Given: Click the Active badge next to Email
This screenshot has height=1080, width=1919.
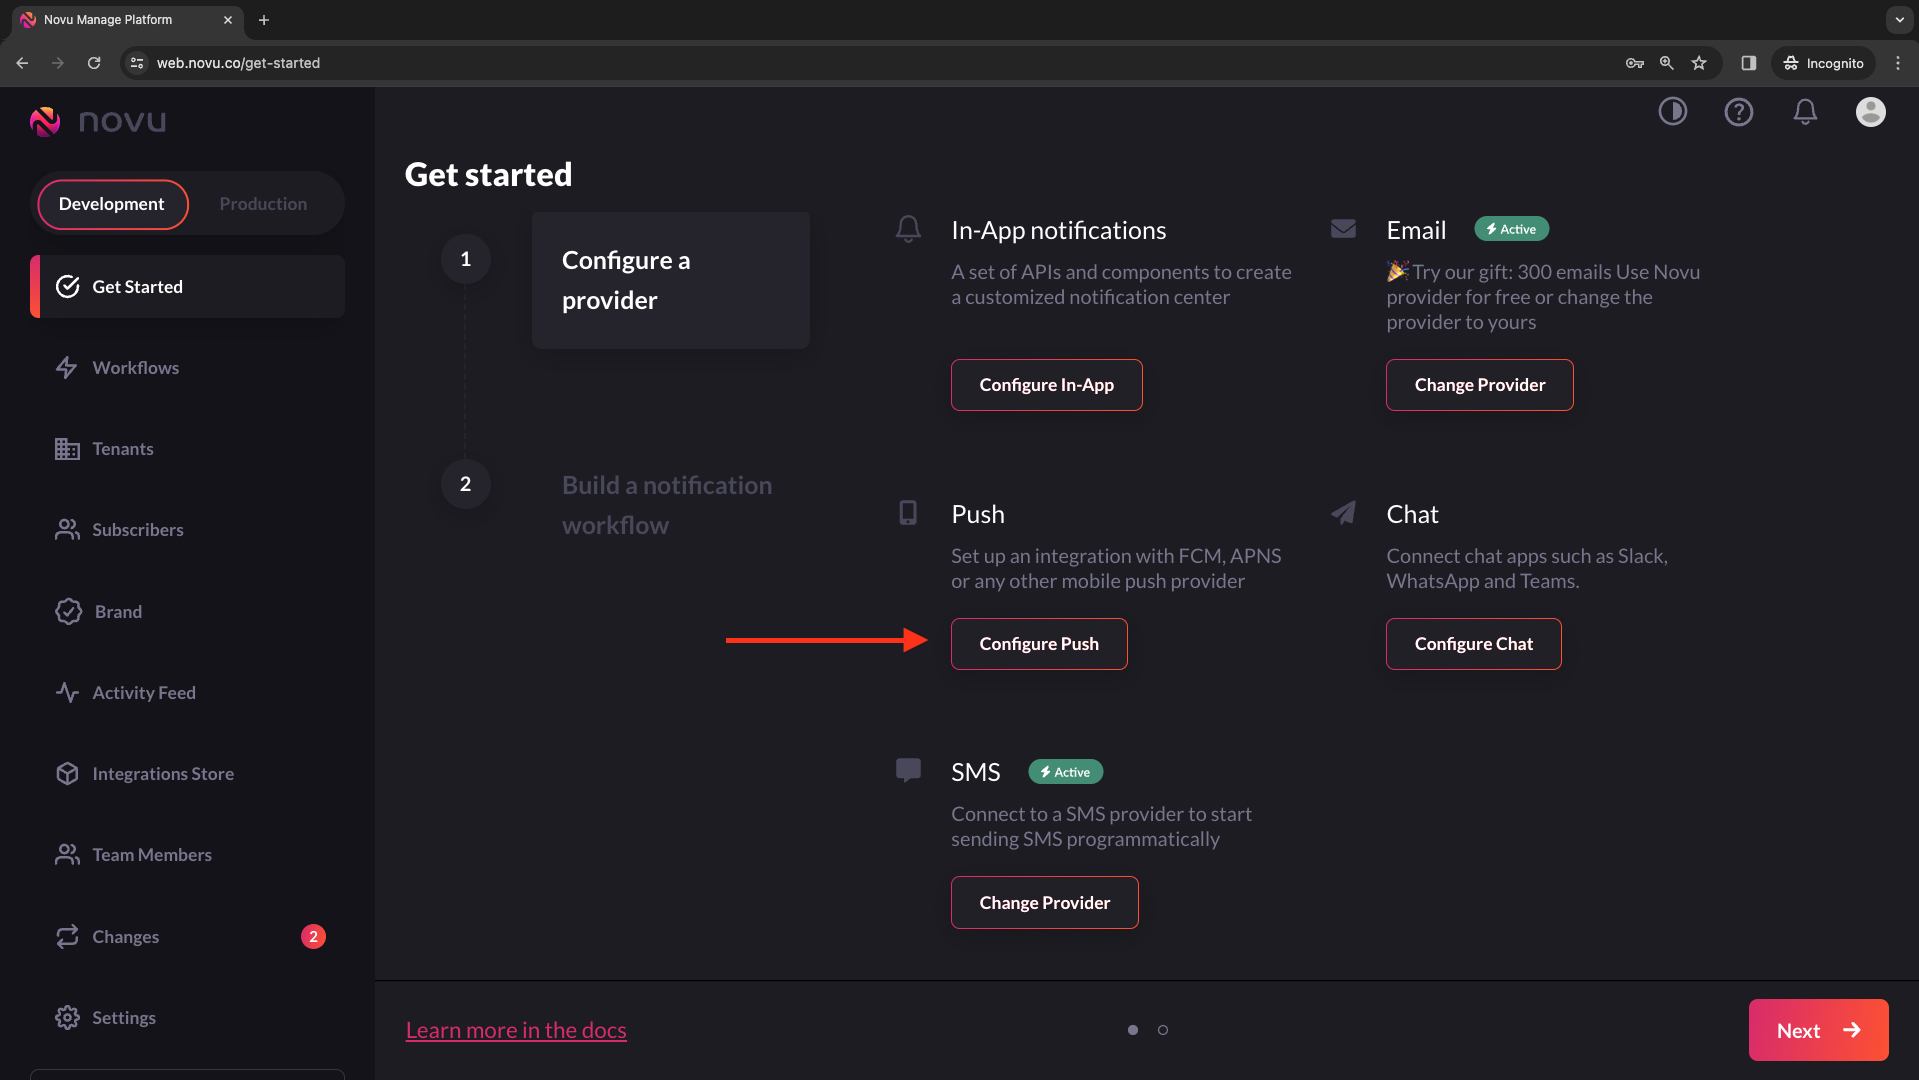Looking at the screenshot, I should pos(1511,229).
